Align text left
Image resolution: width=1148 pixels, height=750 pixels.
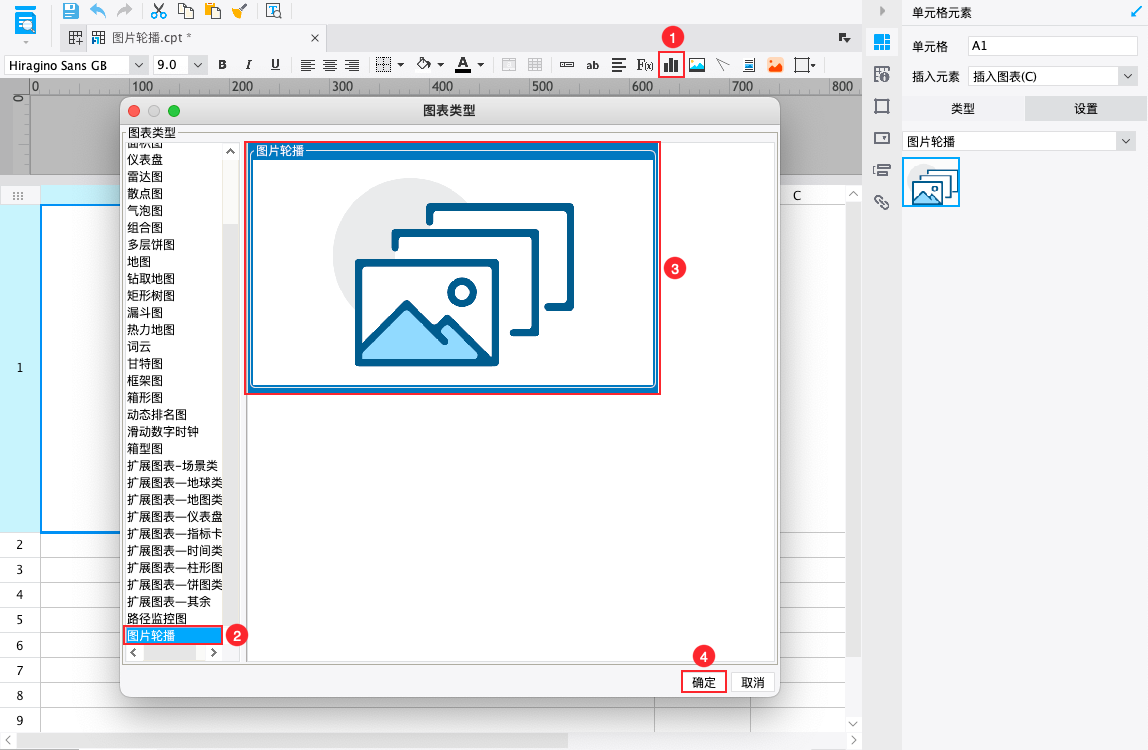point(308,65)
